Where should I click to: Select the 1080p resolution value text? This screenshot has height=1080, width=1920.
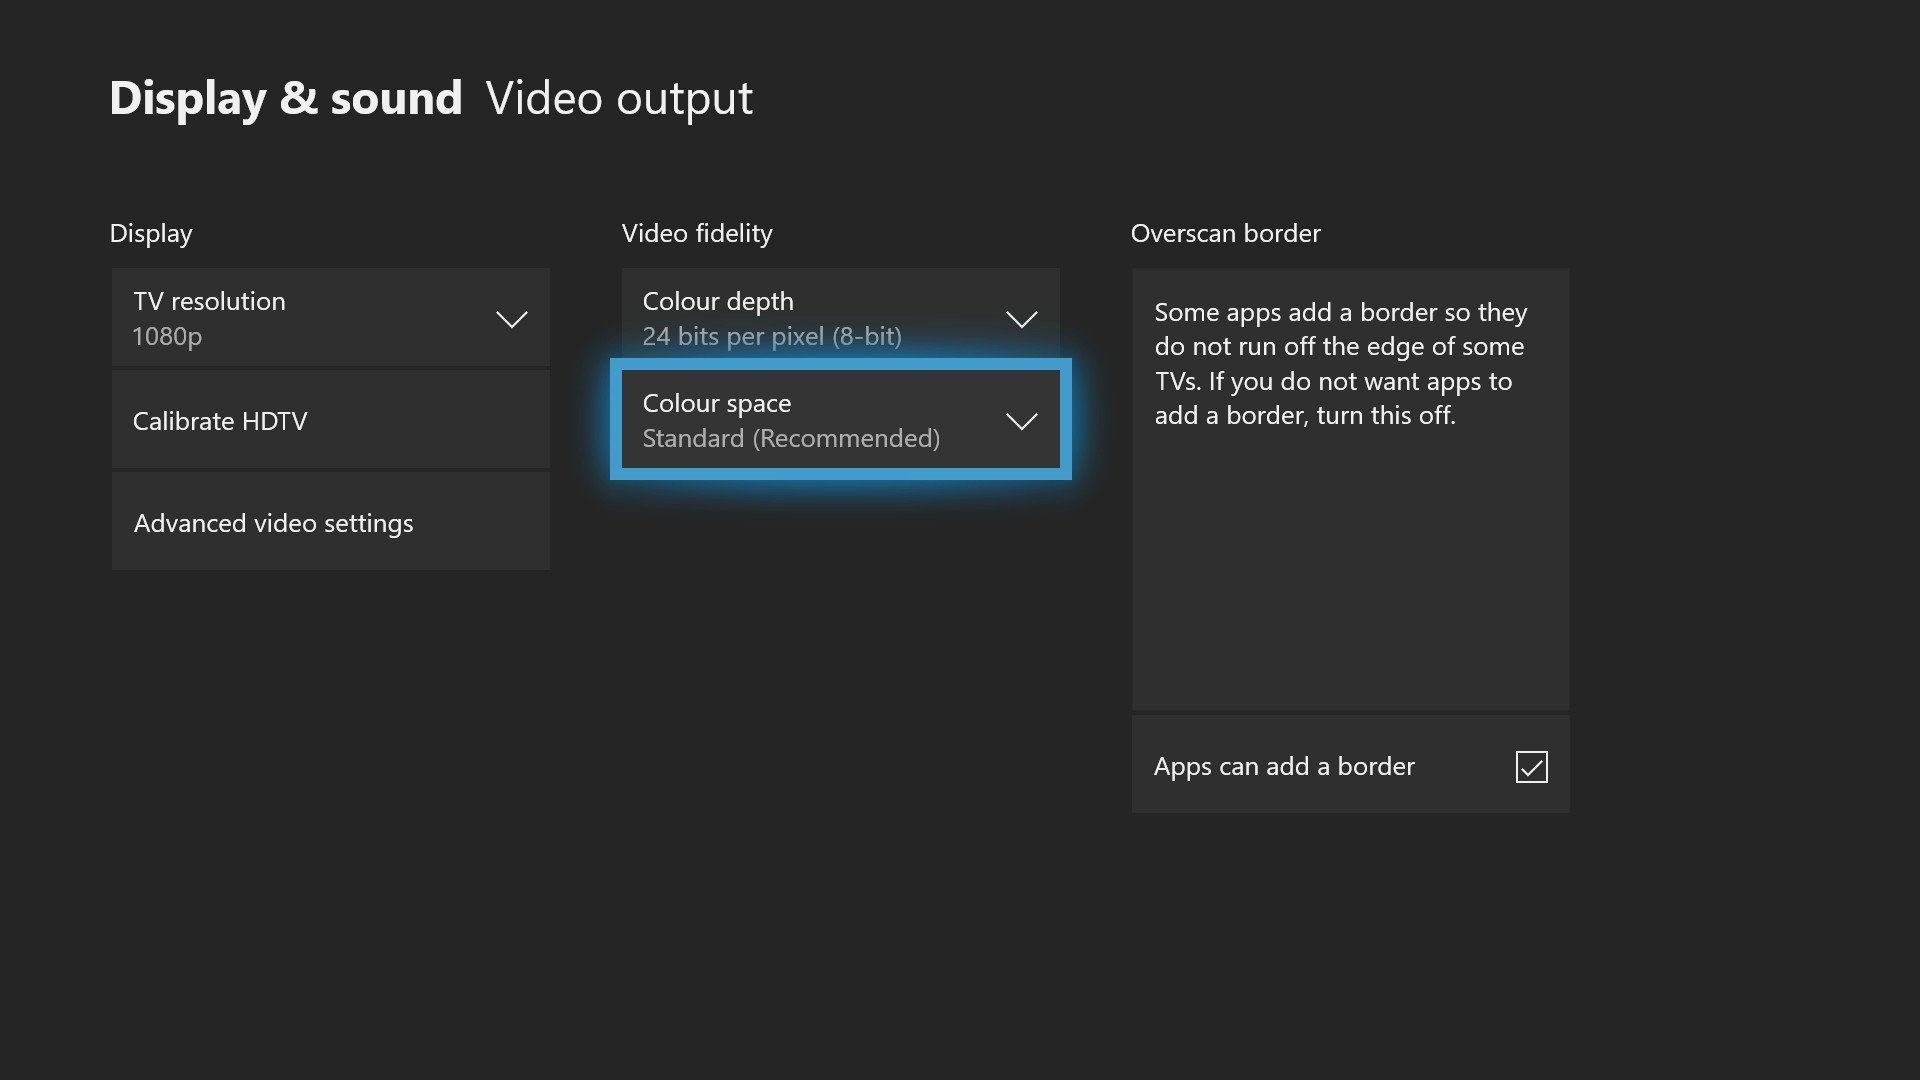(x=167, y=337)
